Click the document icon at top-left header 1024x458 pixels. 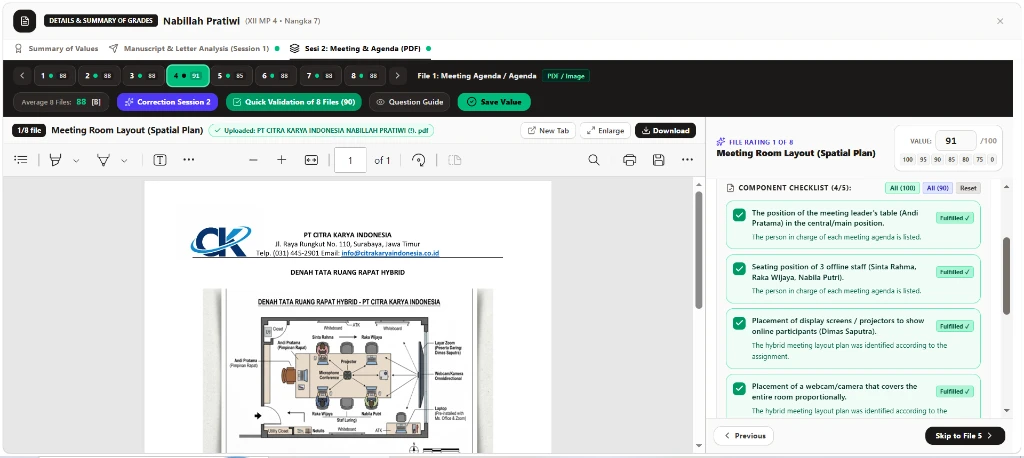pyautogui.click(x=25, y=21)
